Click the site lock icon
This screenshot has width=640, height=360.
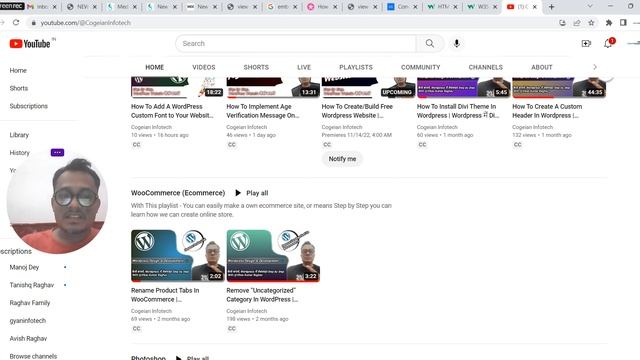[33, 23]
